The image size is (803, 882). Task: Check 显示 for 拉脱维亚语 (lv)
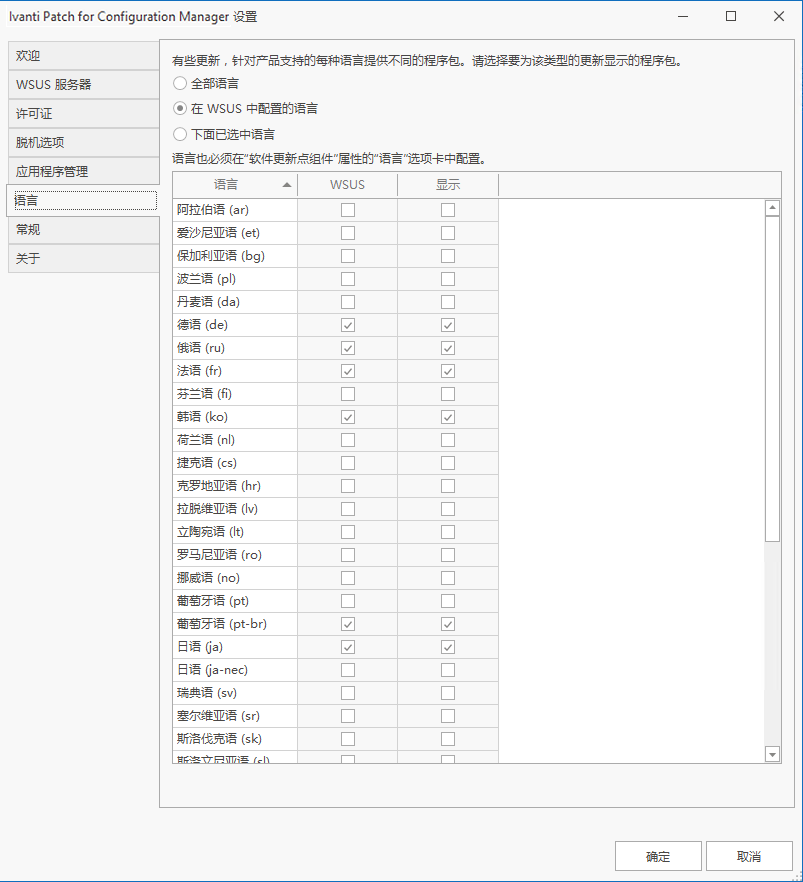[448, 509]
